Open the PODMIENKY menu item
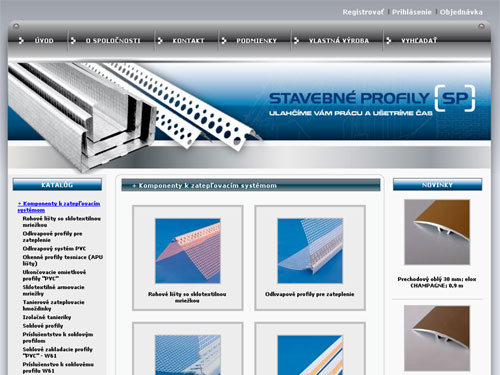The height and width of the screenshot is (375, 500). (257, 41)
